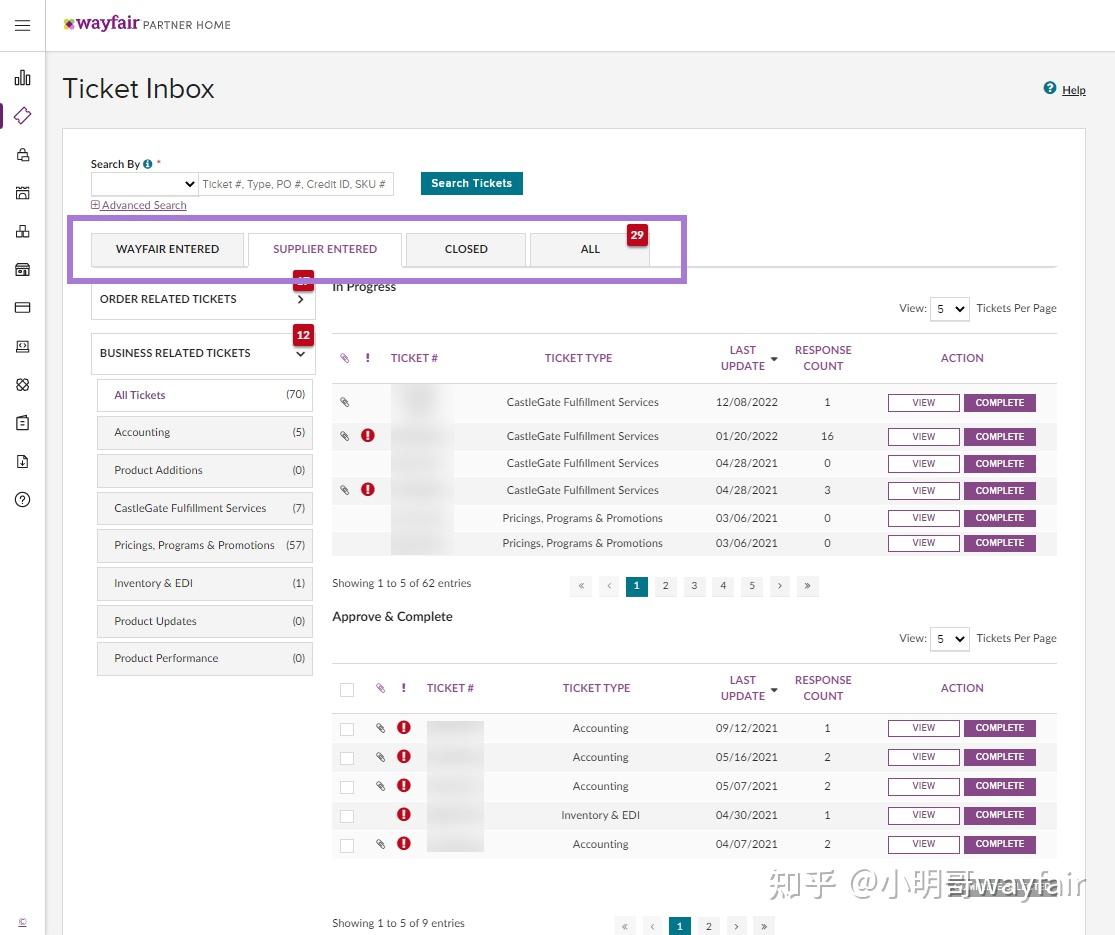Screen dimensions: 1115x935
Task: Select the tickets tag icon in sidebar
Action: click(22, 115)
